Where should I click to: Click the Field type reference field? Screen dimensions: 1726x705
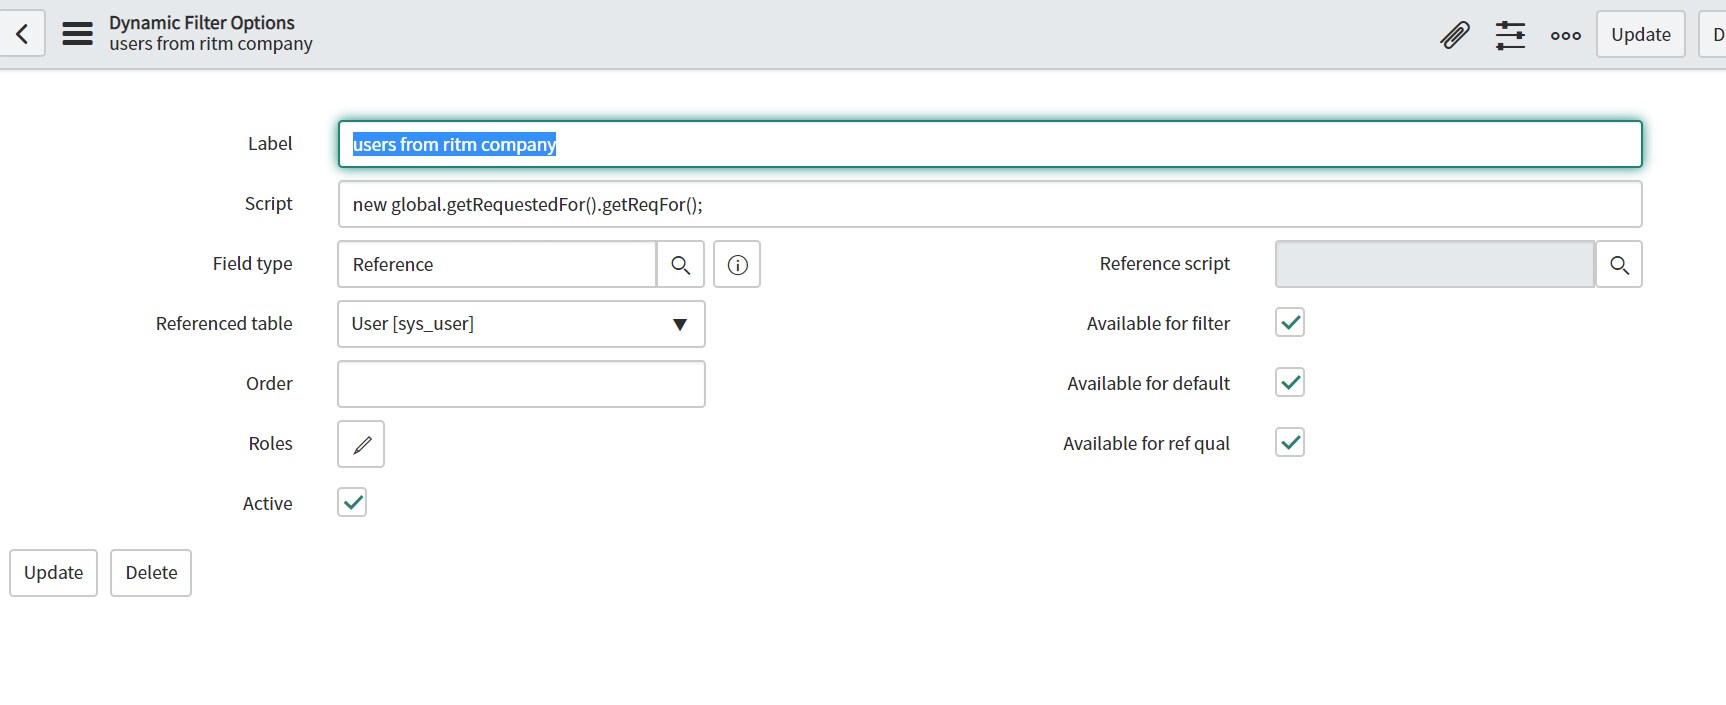(497, 264)
